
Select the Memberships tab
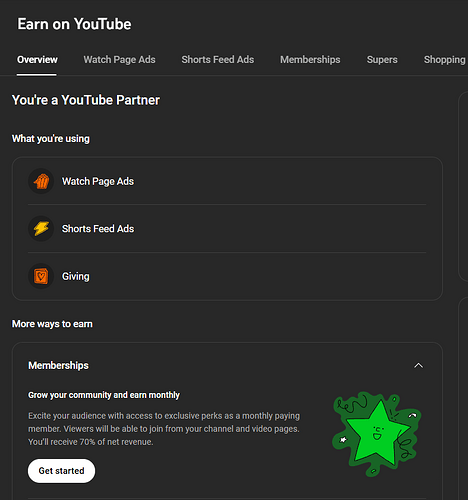point(310,60)
